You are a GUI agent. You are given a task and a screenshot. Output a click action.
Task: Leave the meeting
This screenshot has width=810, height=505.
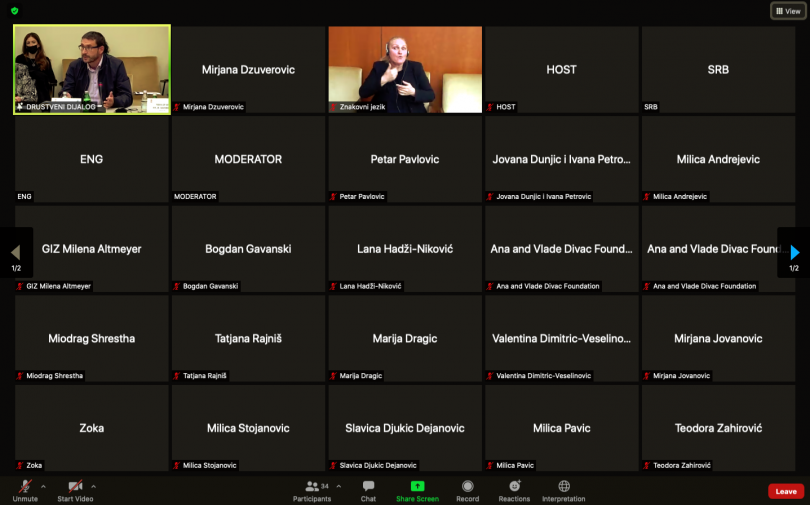[786, 491]
